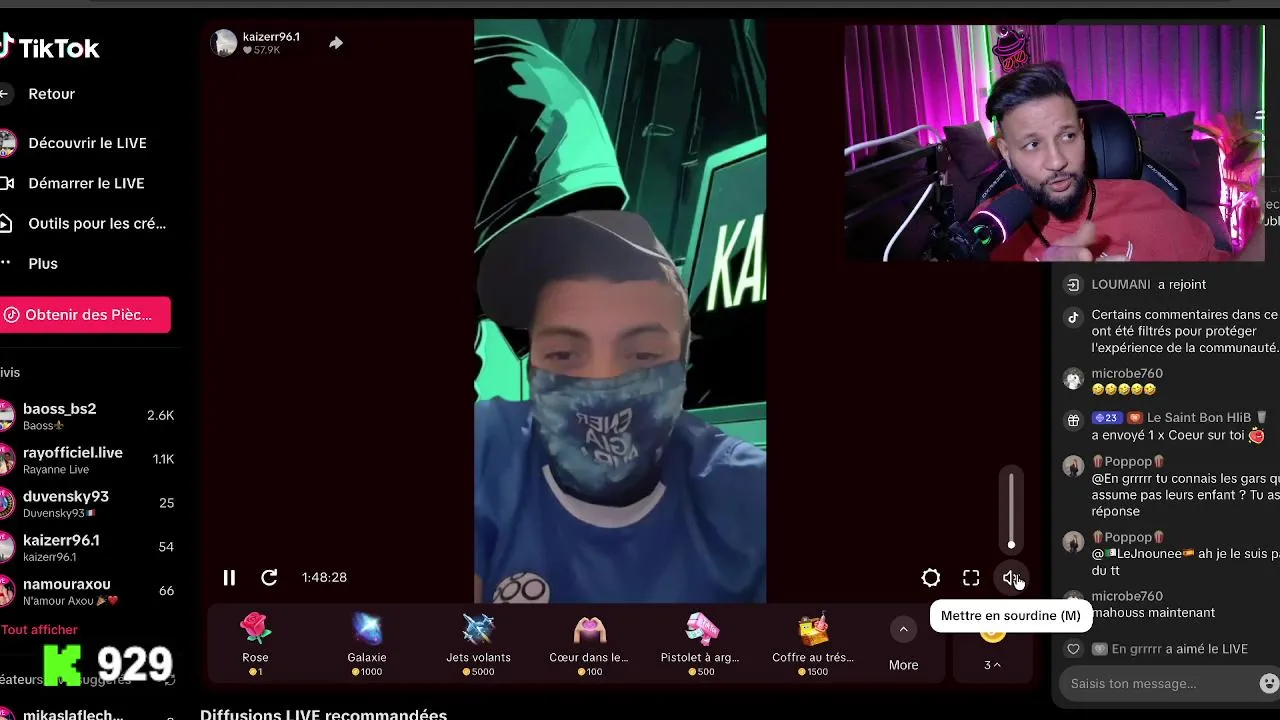Click baoss_bs2 viewer count 2.6K

160,415
